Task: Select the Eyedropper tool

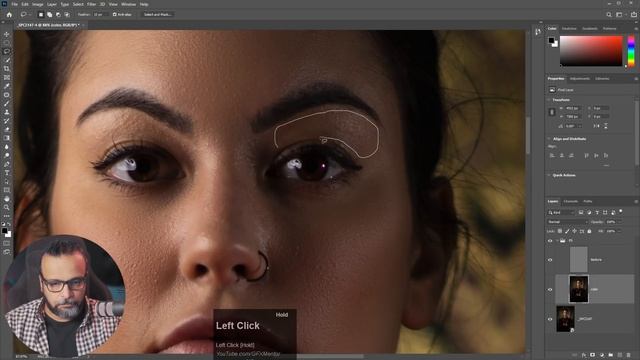Action: pyautogui.click(x=7, y=86)
